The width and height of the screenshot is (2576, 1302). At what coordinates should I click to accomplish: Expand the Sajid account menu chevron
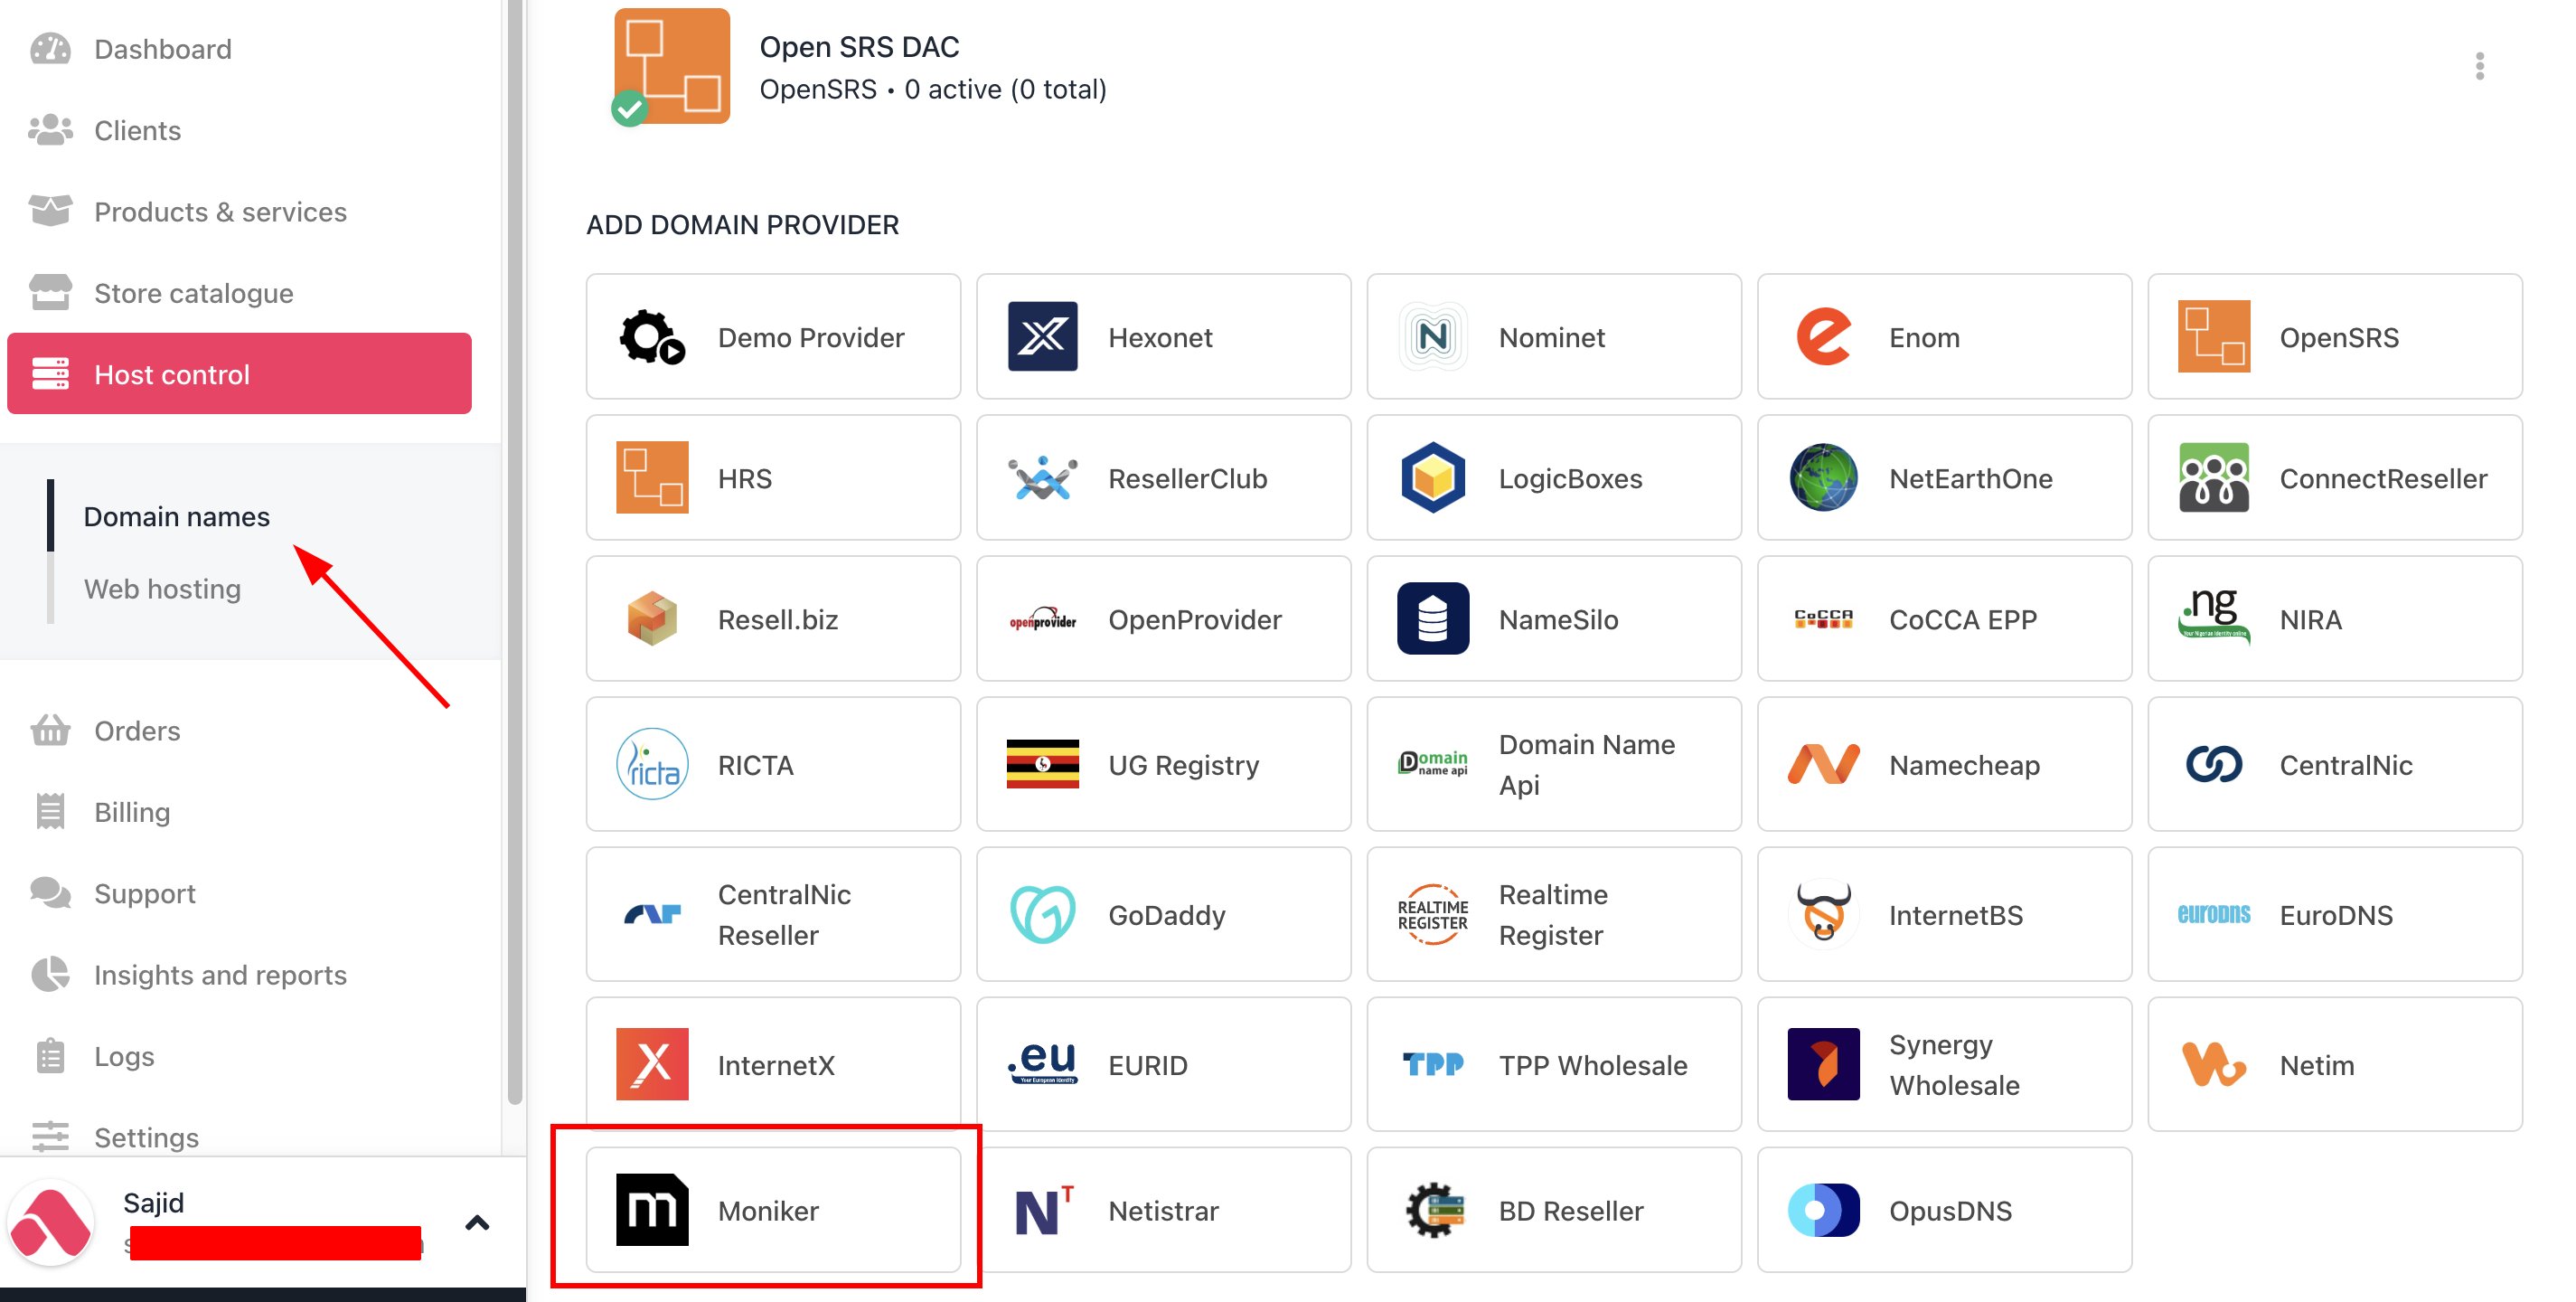click(x=477, y=1222)
